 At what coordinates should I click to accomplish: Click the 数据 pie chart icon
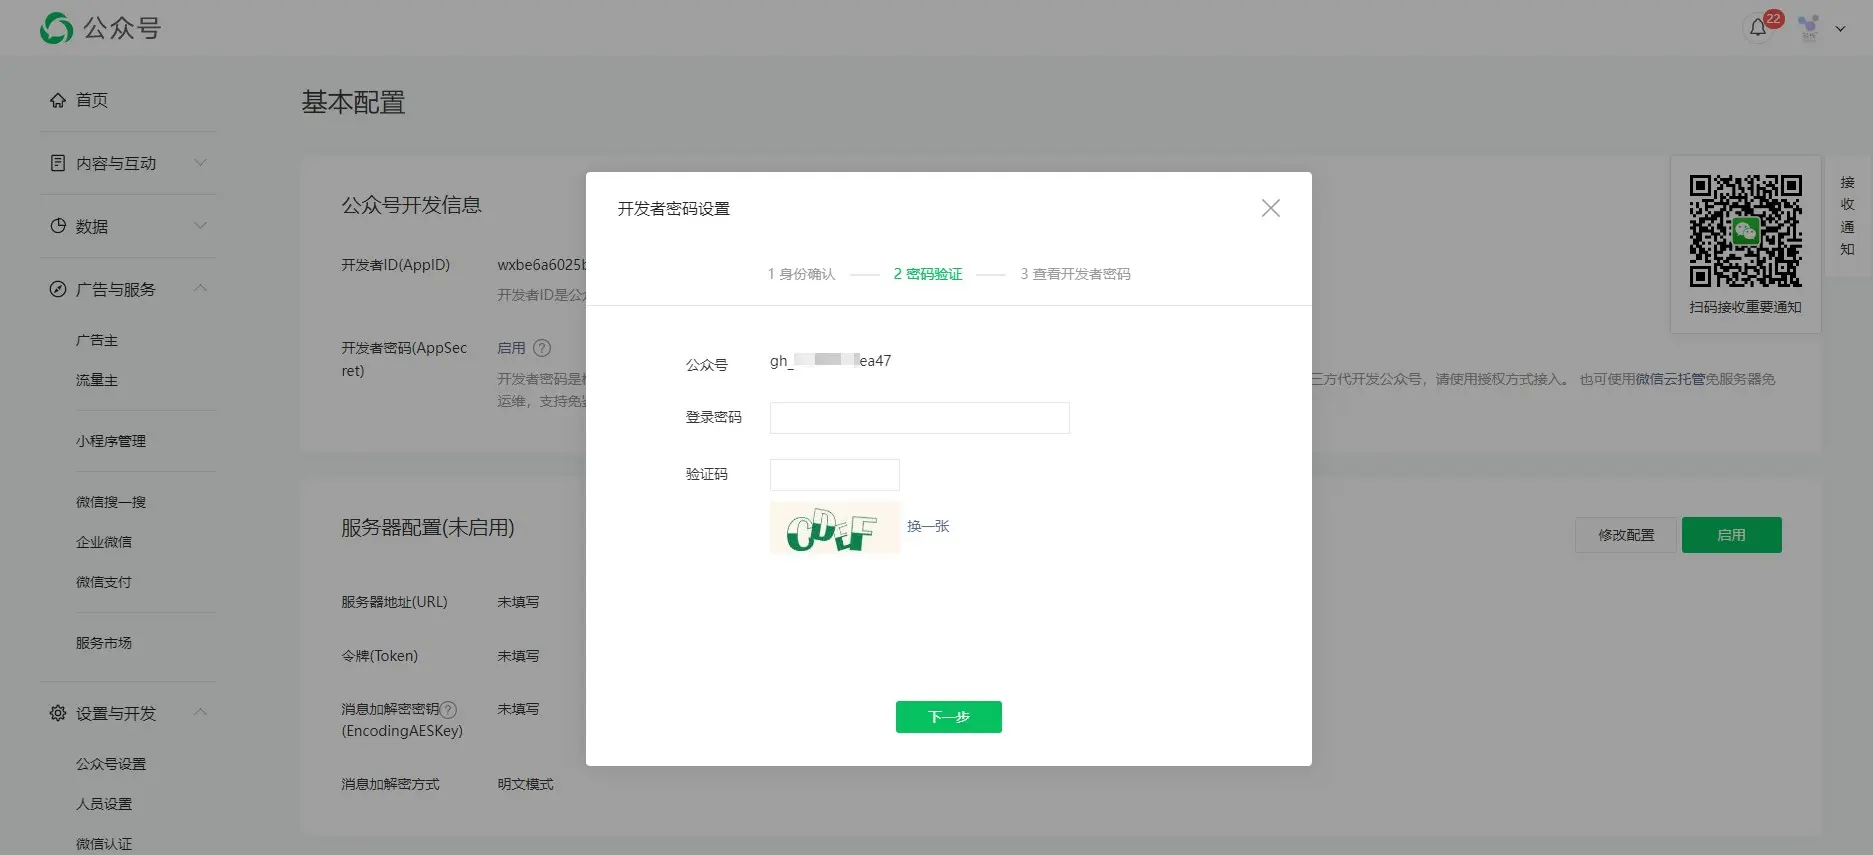(58, 226)
